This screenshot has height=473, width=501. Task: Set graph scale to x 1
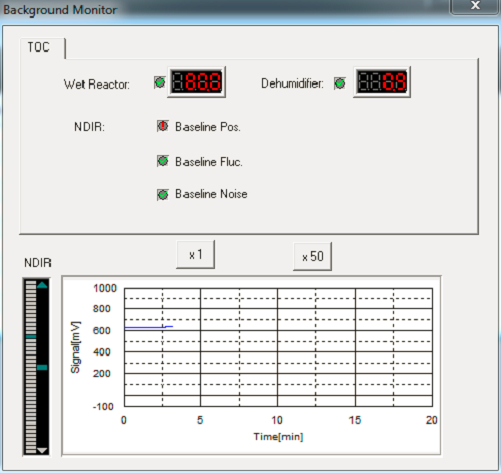pyautogui.click(x=195, y=255)
